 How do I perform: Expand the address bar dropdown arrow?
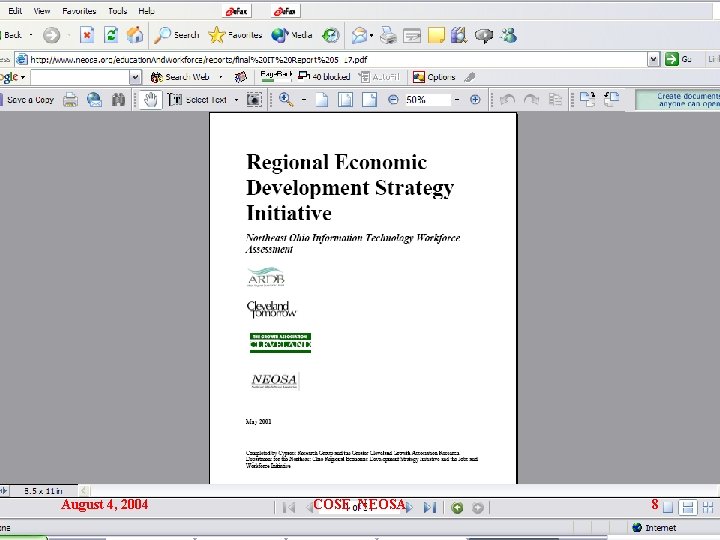click(x=653, y=59)
